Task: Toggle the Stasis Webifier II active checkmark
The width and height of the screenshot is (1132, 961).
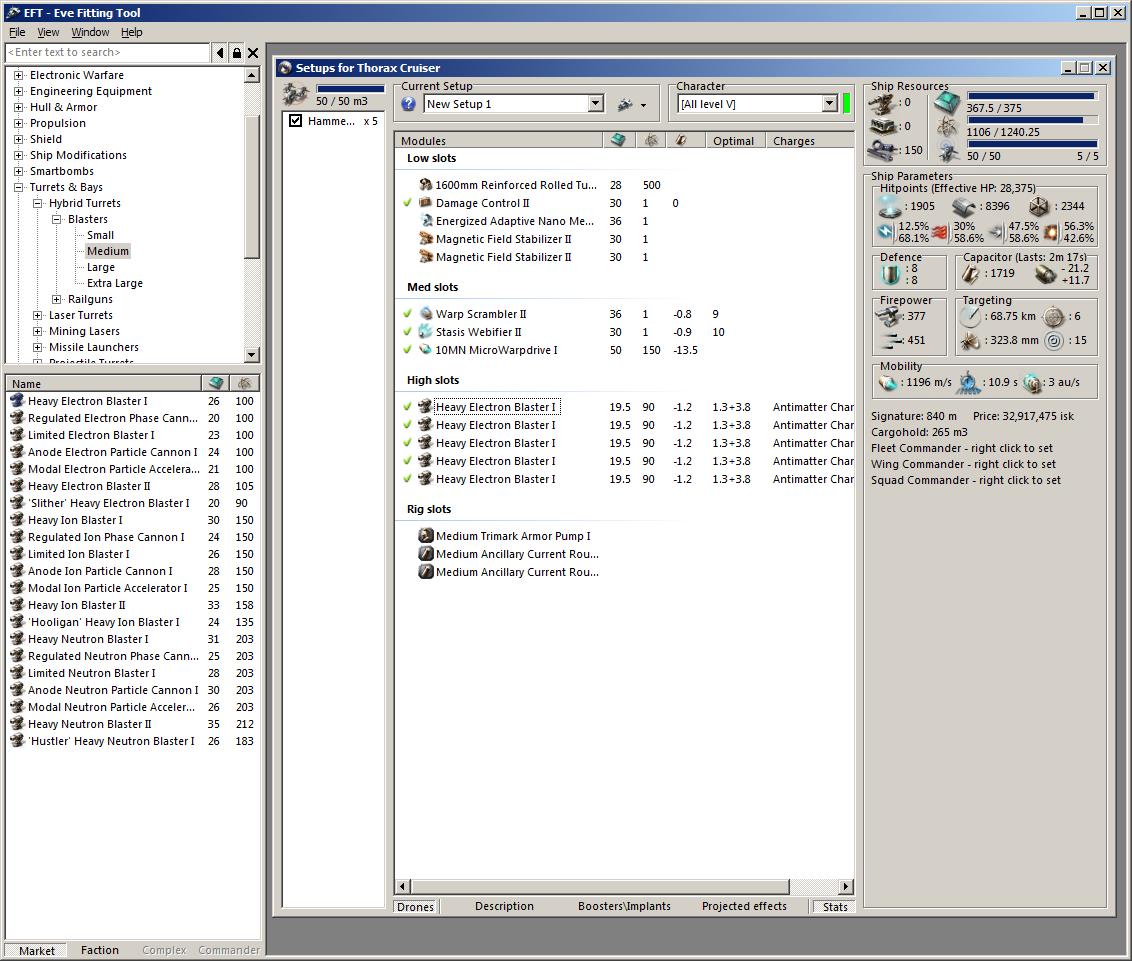Action: (x=407, y=332)
